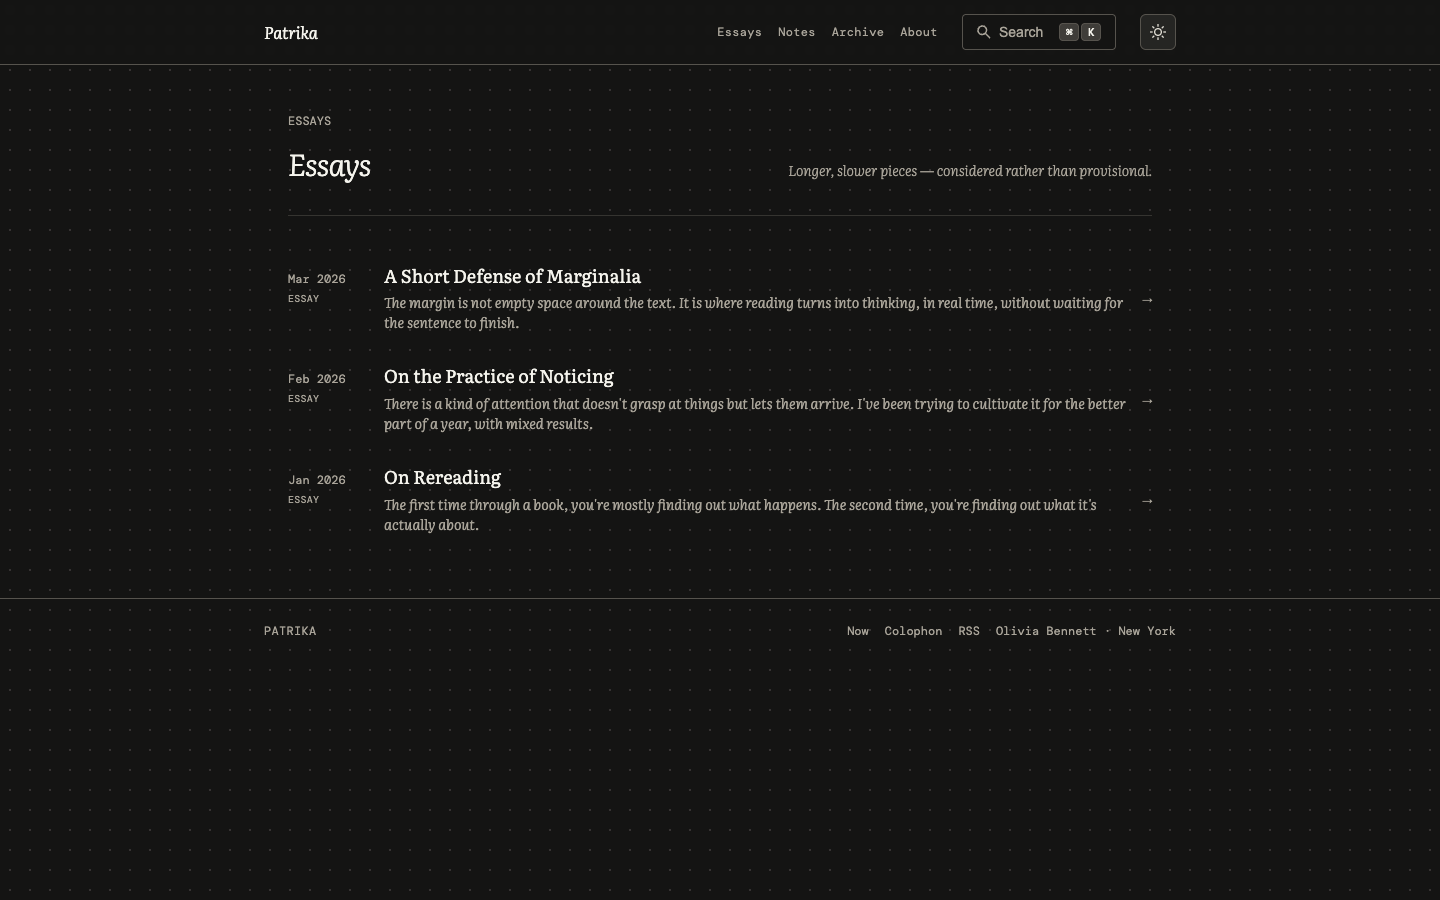Screen dimensions: 1440x900
Task: Click the magnifier icon in Search
Action: click(984, 32)
